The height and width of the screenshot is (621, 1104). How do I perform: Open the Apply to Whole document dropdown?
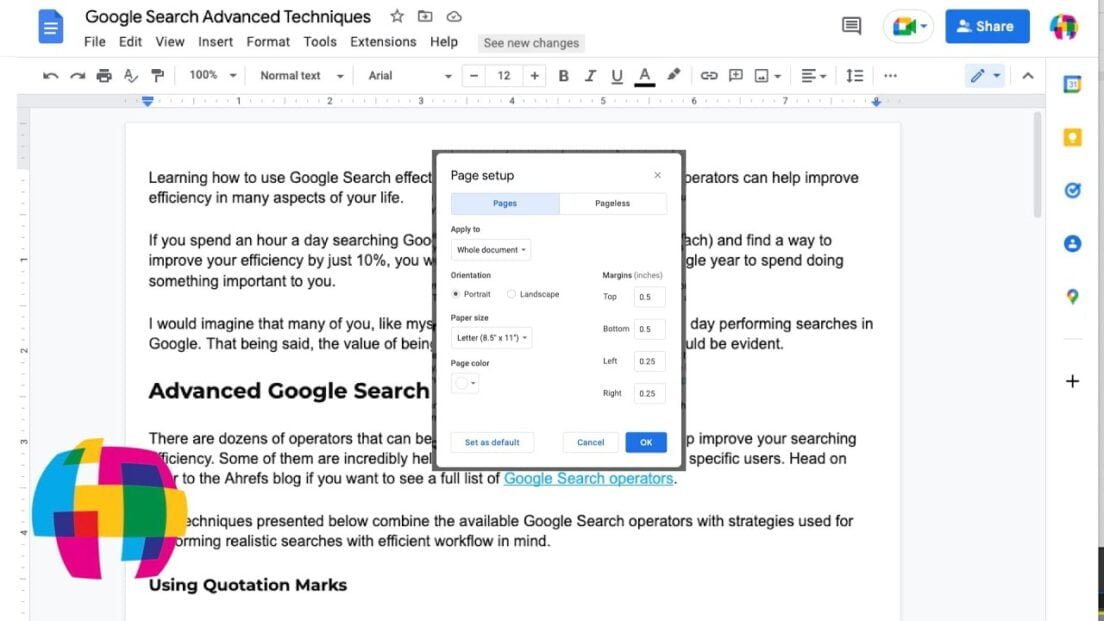coord(491,250)
